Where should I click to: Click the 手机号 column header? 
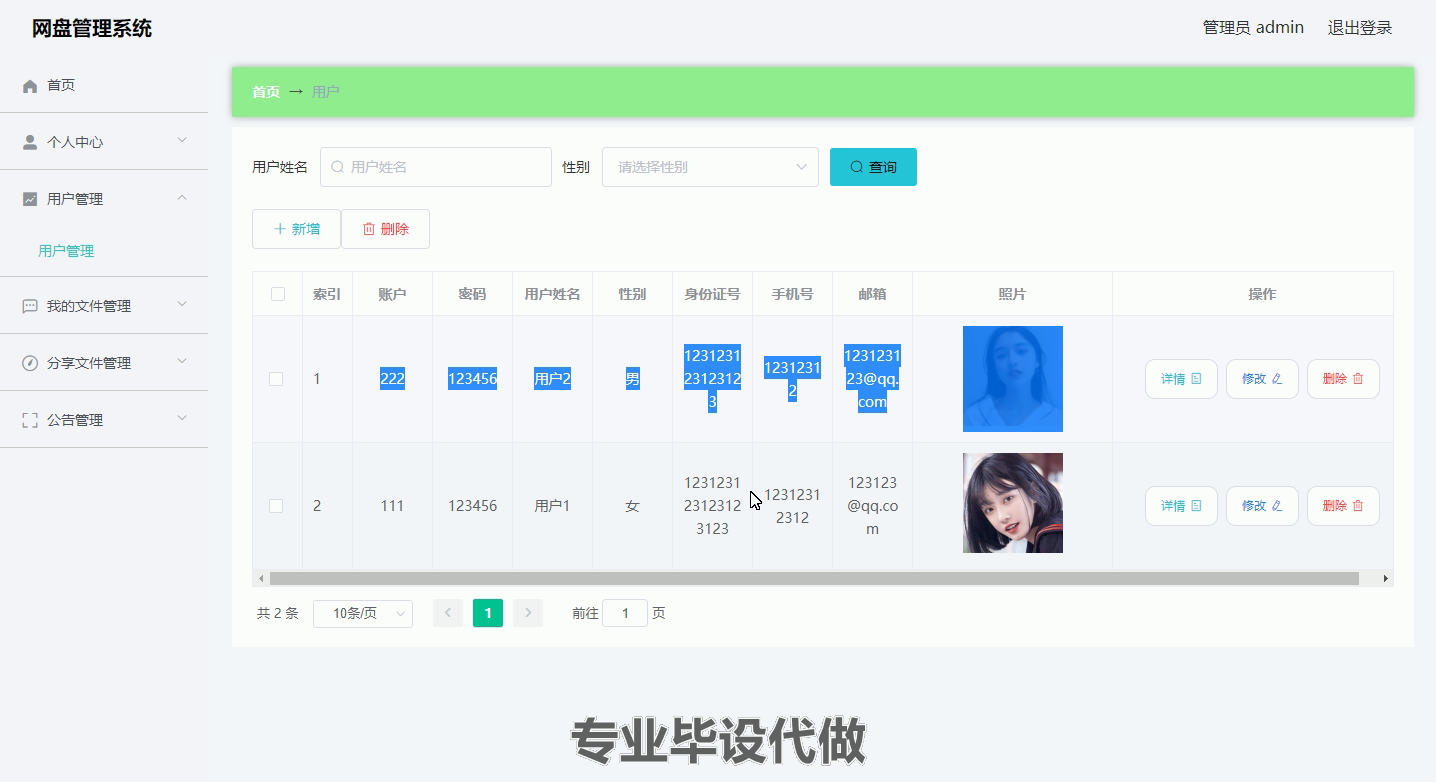pos(792,294)
